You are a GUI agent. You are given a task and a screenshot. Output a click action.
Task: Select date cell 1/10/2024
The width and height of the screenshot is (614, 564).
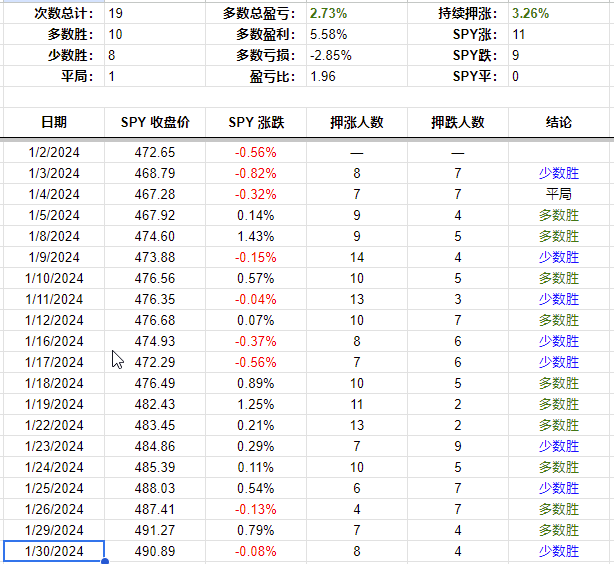pyautogui.click(x=54, y=278)
